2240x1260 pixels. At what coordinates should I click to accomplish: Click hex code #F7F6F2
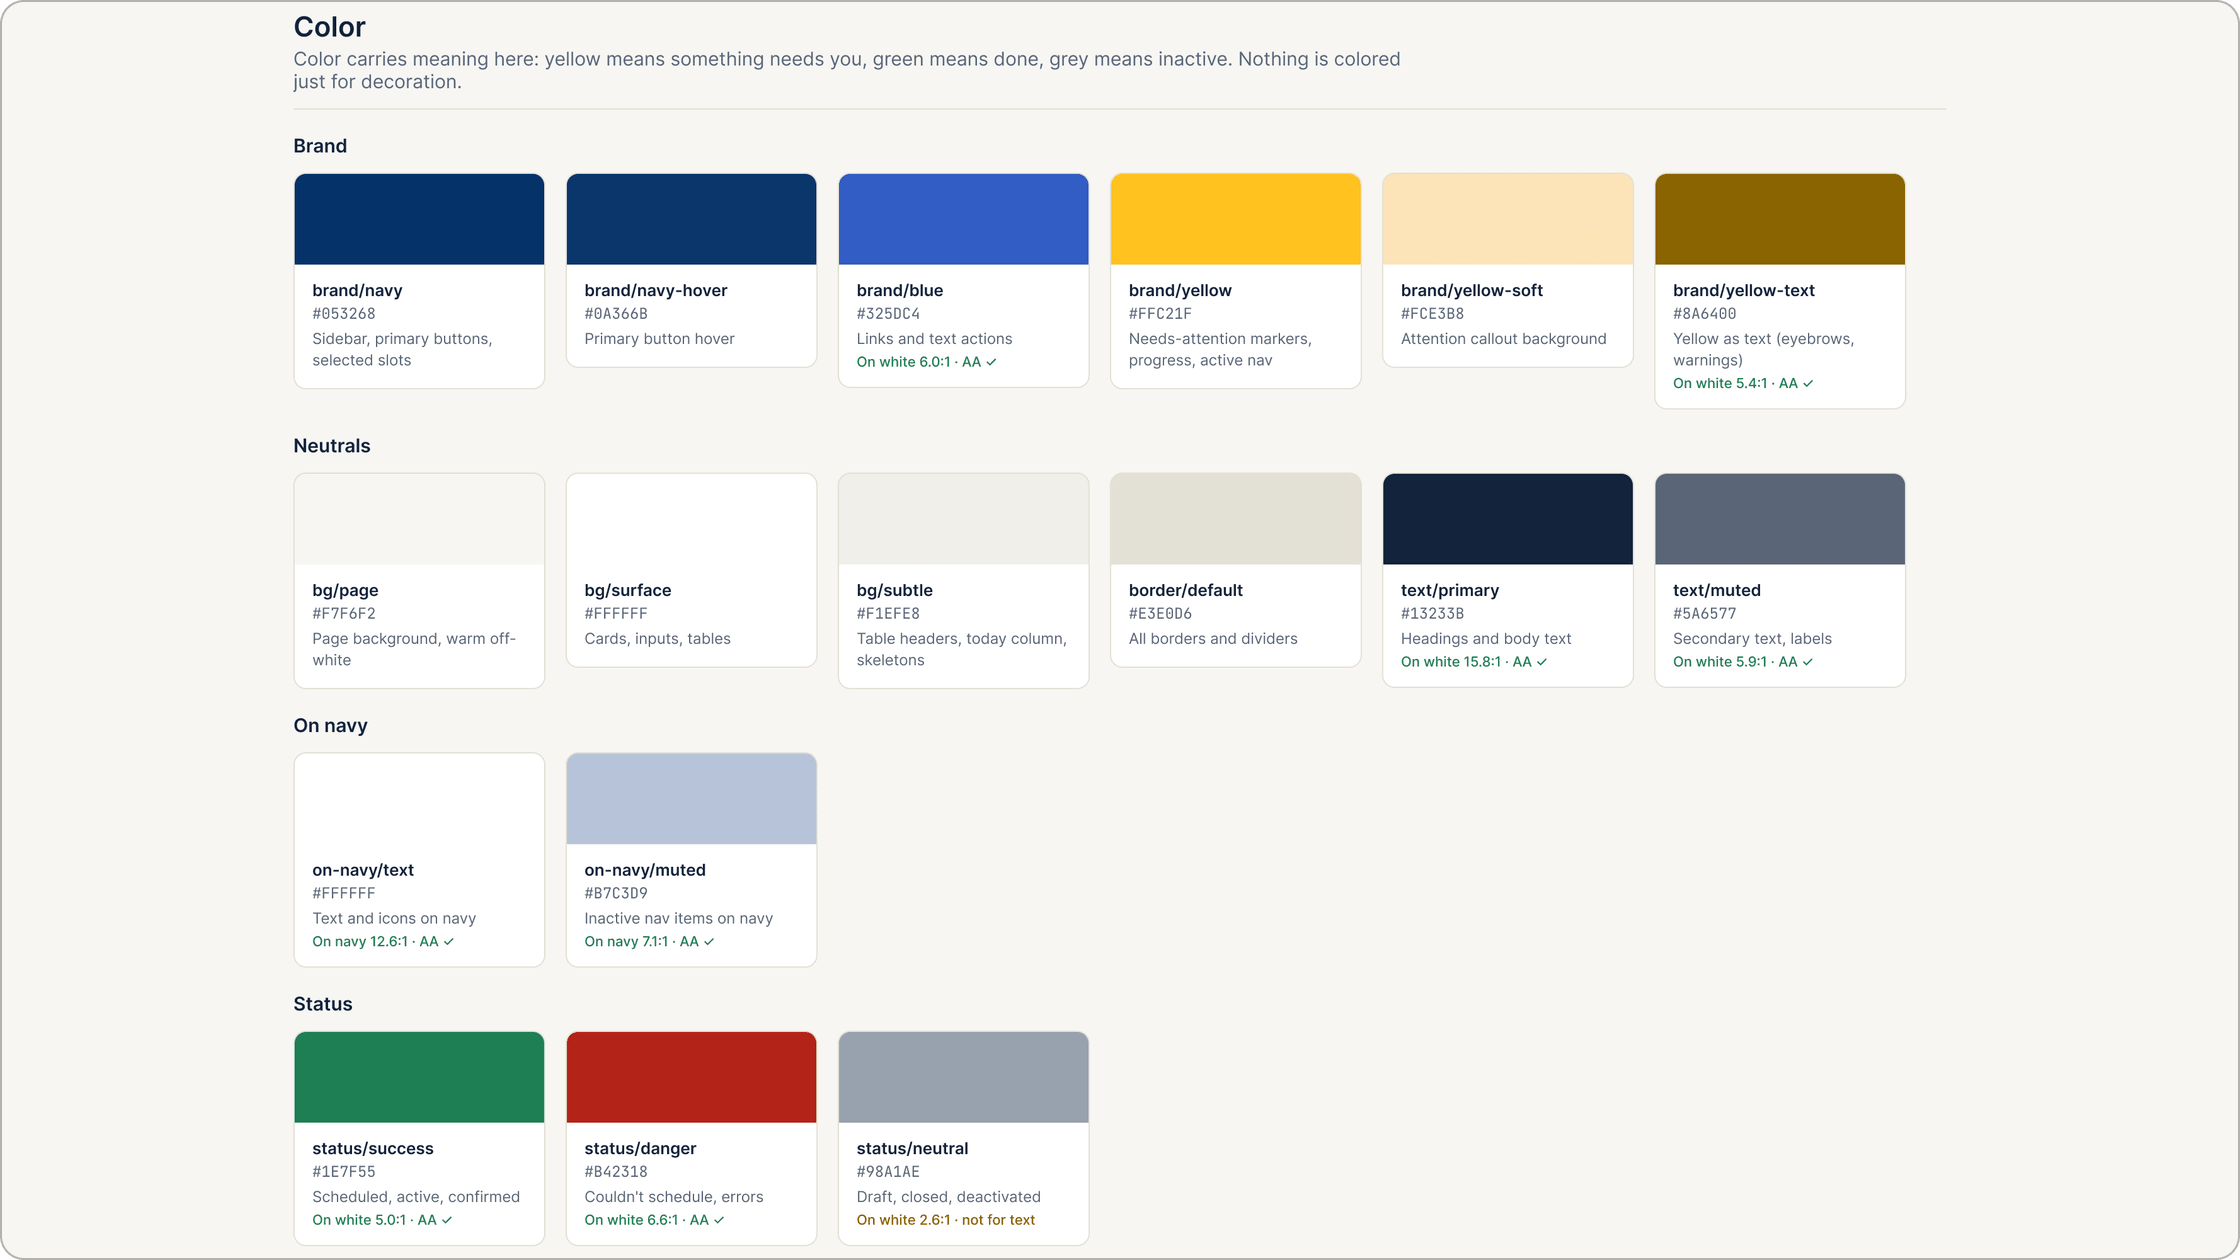pos(344,614)
